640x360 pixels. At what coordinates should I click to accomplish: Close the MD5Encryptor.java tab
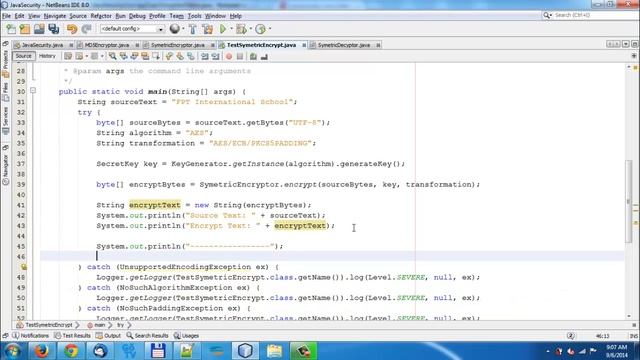click(137, 45)
